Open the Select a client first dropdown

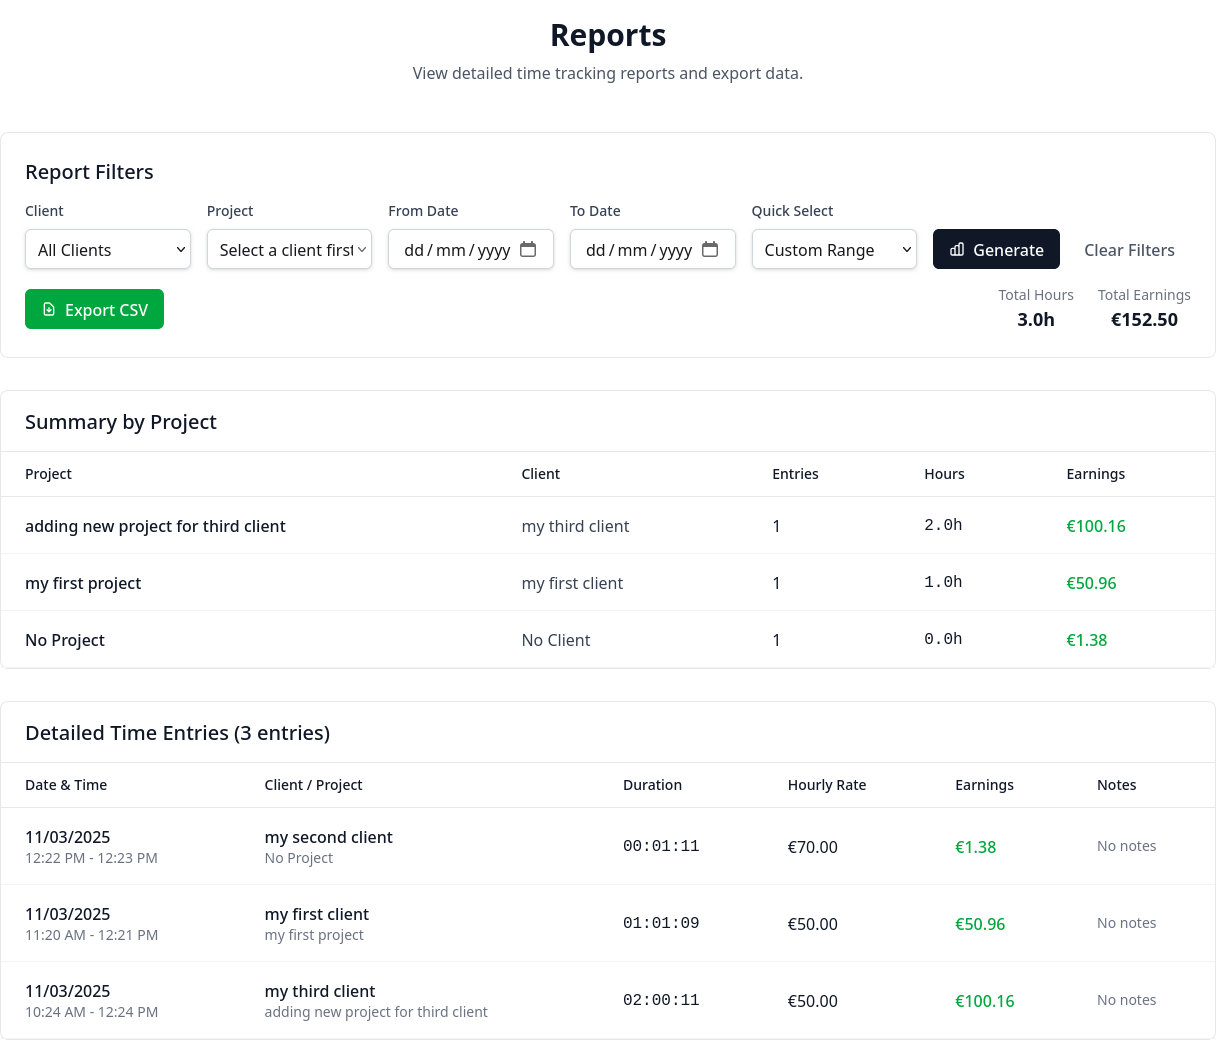point(289,249)
